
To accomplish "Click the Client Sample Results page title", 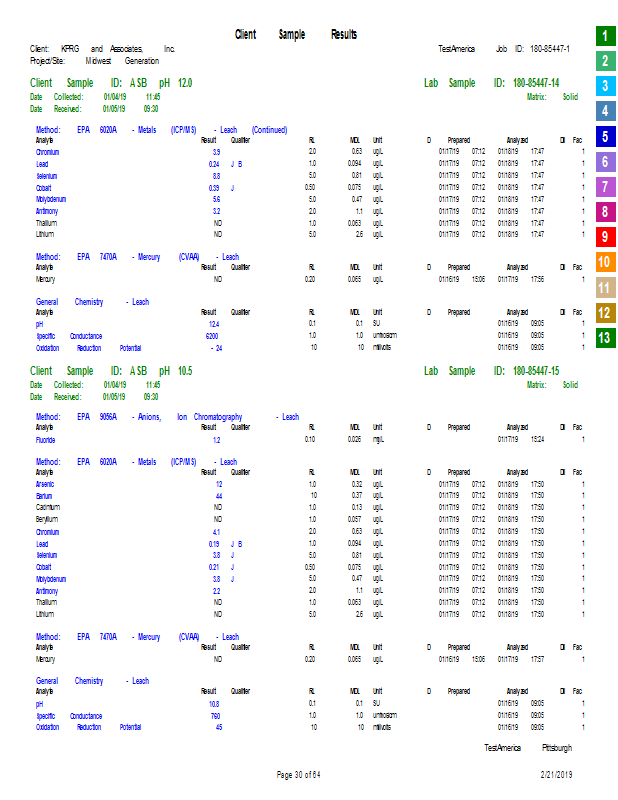I will [x=296, y=35].
